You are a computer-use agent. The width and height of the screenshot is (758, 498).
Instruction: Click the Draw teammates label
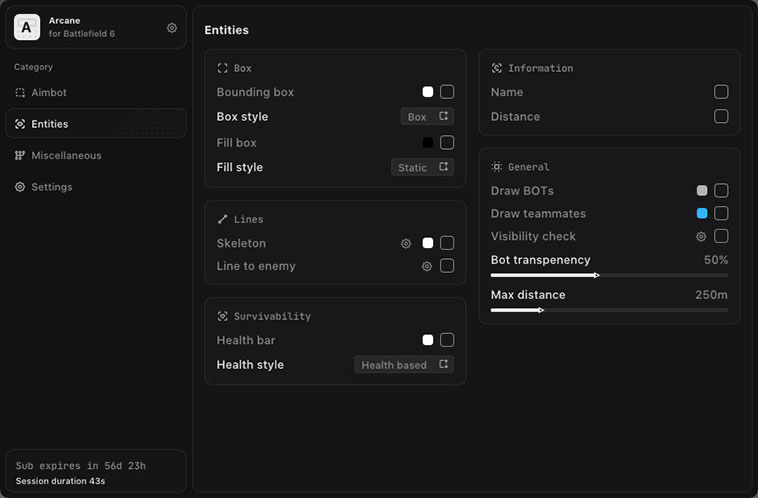click(x=538, y=214)
